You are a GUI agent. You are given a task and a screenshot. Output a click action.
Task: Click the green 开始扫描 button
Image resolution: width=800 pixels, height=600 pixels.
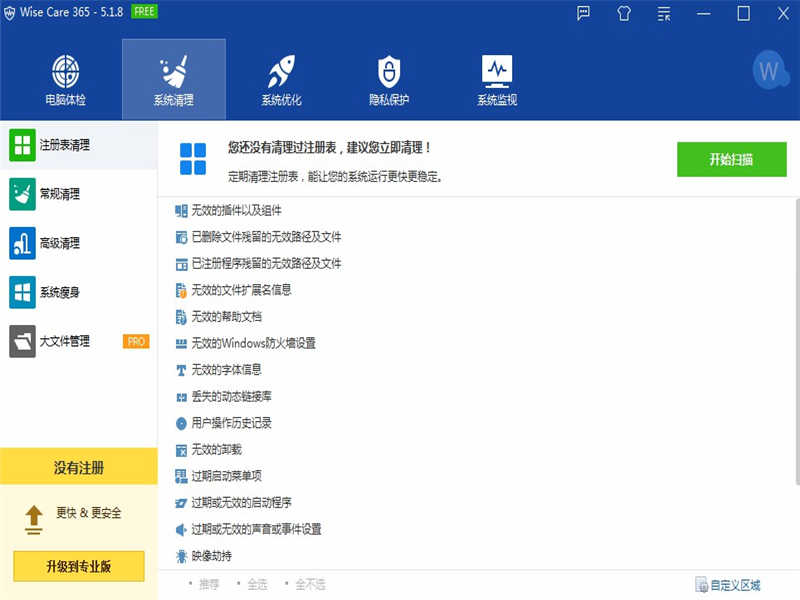point(731,159)
